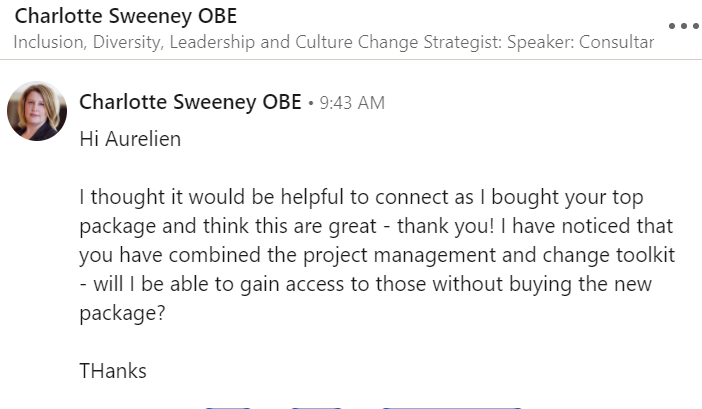Open the three-dot more options menu

pyautogui.click(x=683, y=25)
